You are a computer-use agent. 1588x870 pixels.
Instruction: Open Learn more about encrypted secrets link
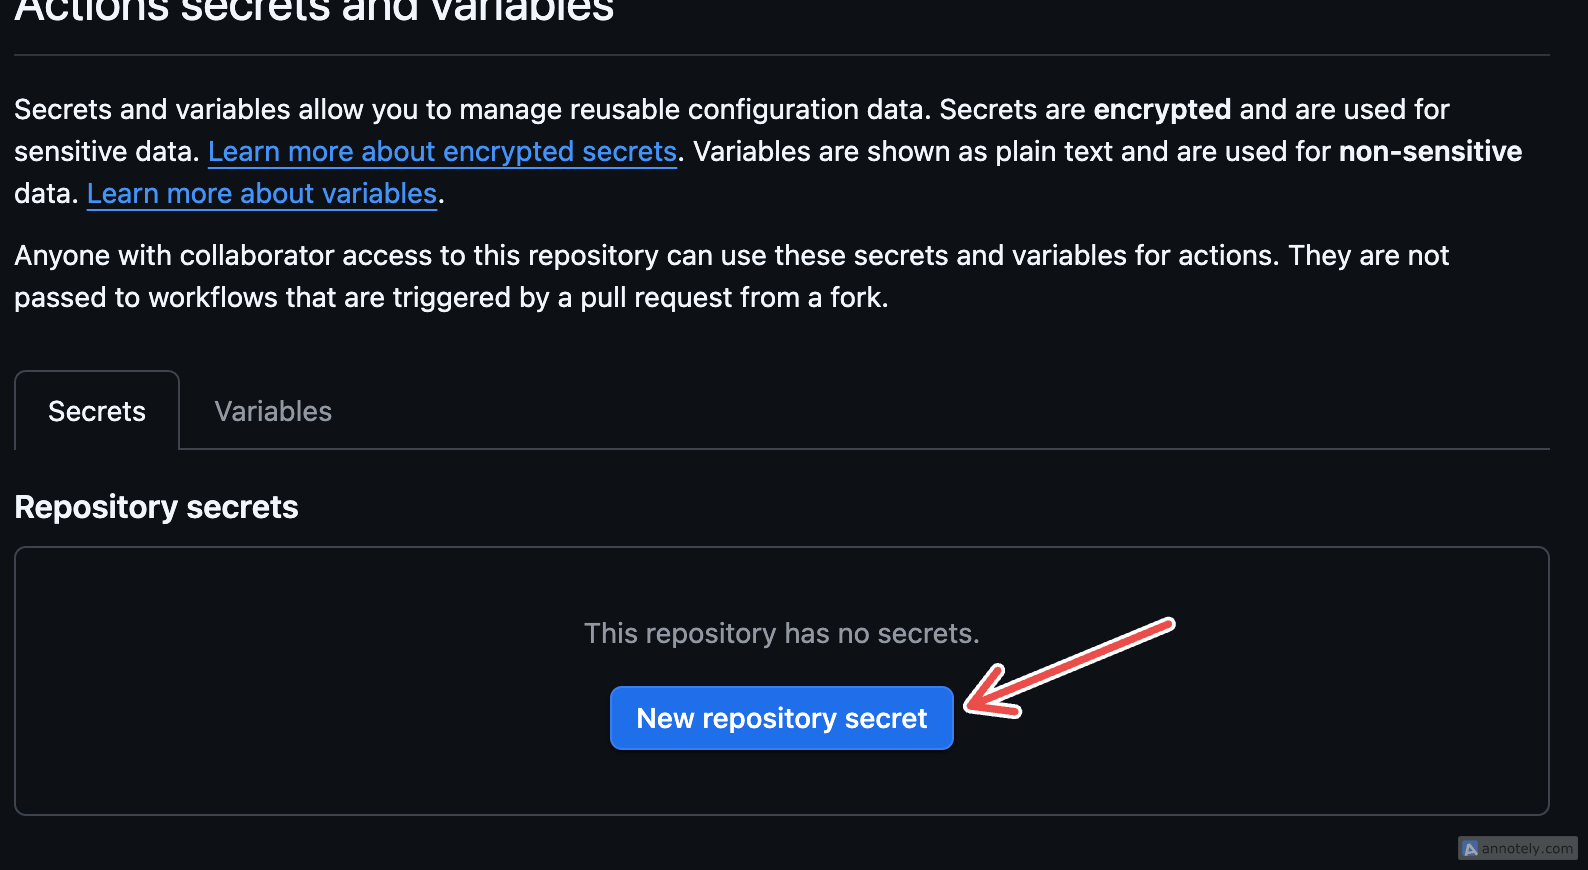click(442, 152)
